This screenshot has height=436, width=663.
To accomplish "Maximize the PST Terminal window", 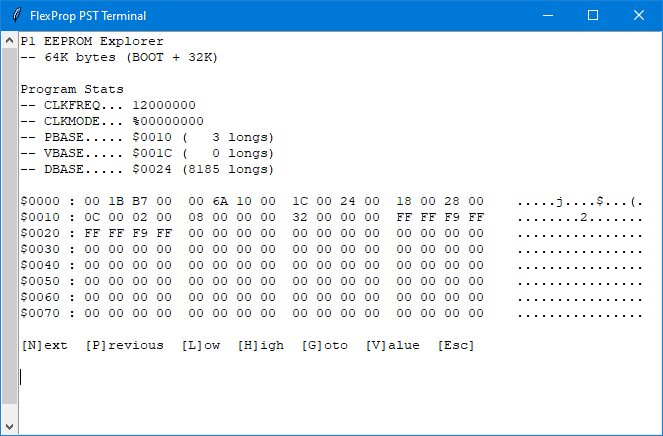I will coord(593,15).
